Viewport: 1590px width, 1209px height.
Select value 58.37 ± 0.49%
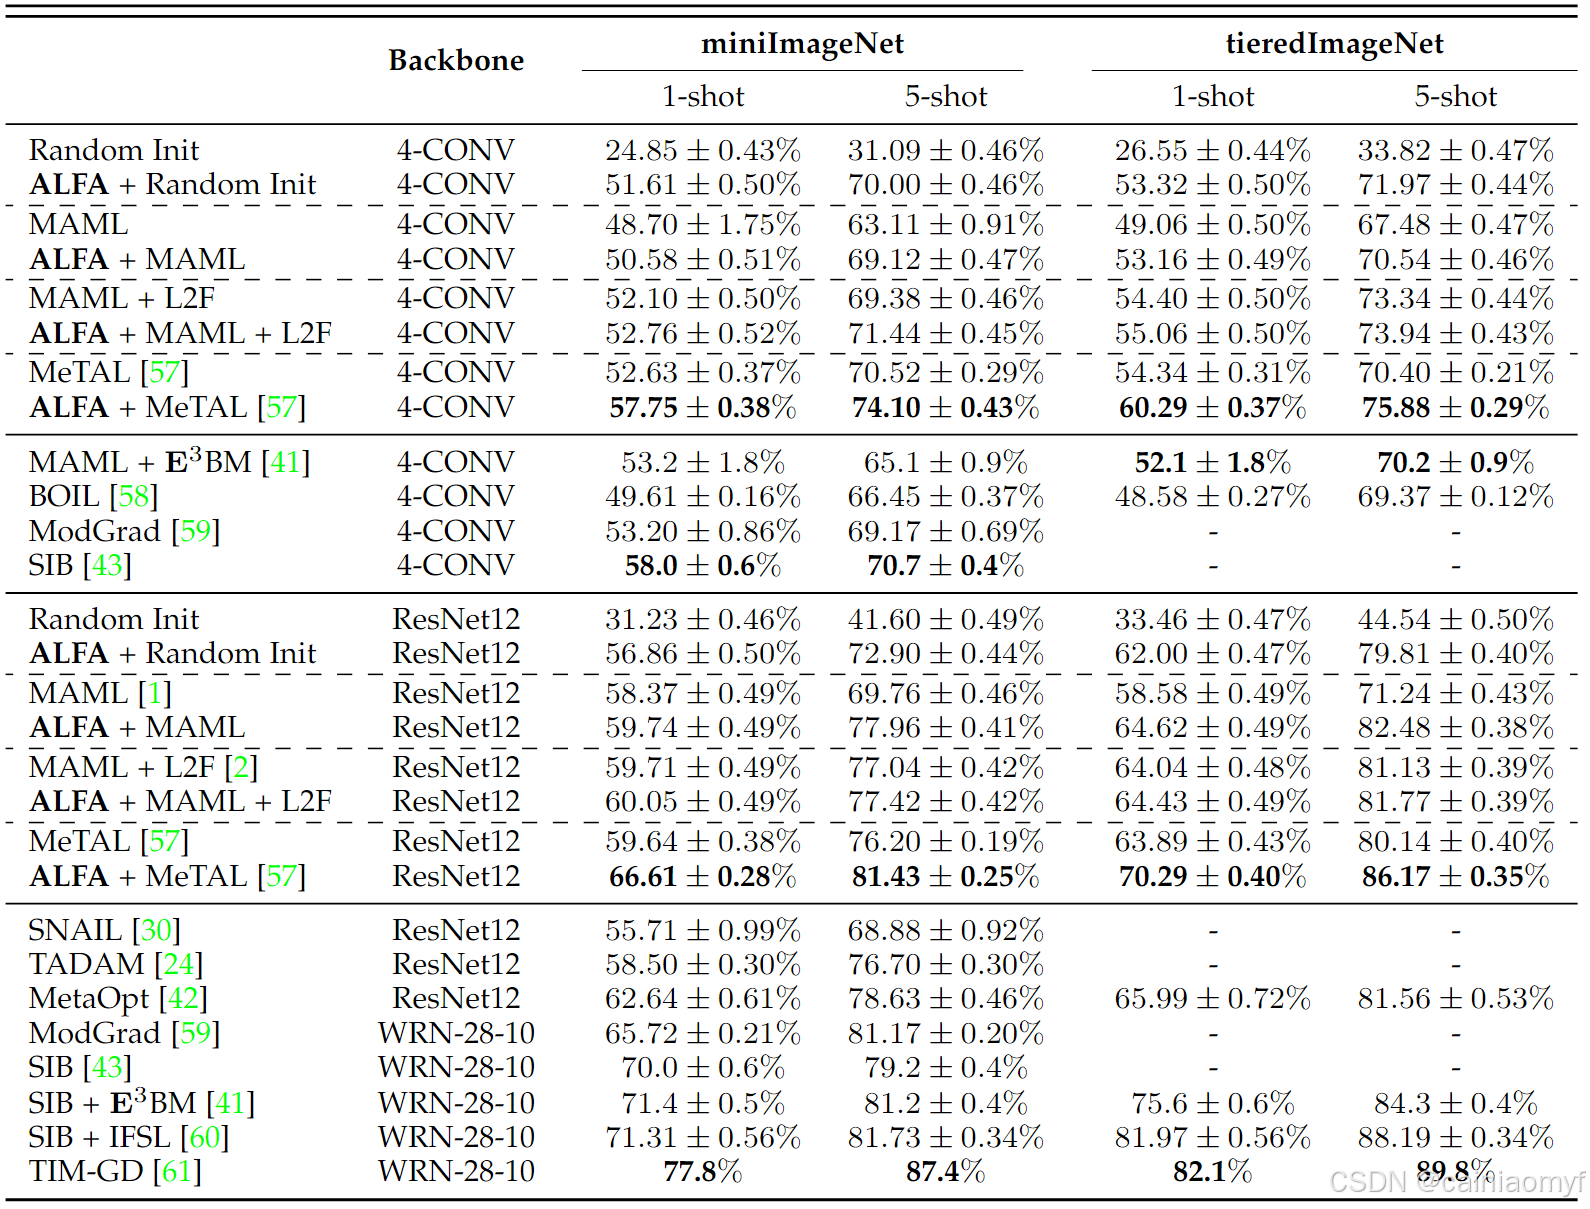(703, 693)
